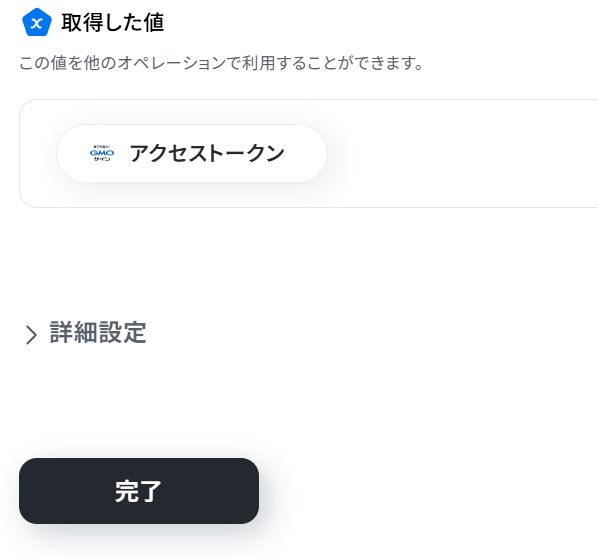Finish setup using the dark 完了 button
The width and height of the screenshot is (597, 558).
point(139,491)
